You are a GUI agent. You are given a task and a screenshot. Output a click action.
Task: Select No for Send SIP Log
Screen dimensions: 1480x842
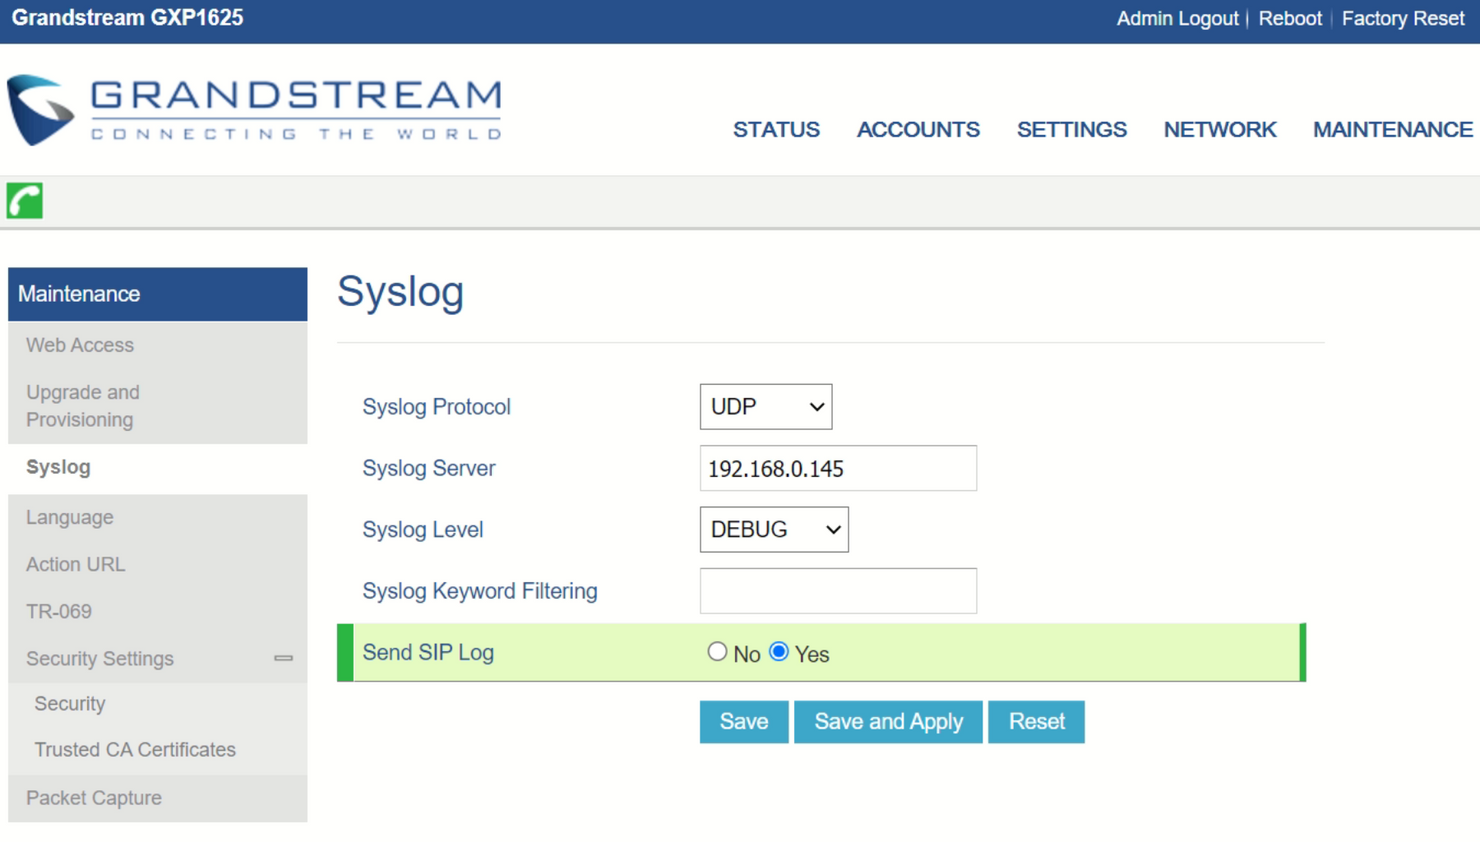(x=717, y=652)
